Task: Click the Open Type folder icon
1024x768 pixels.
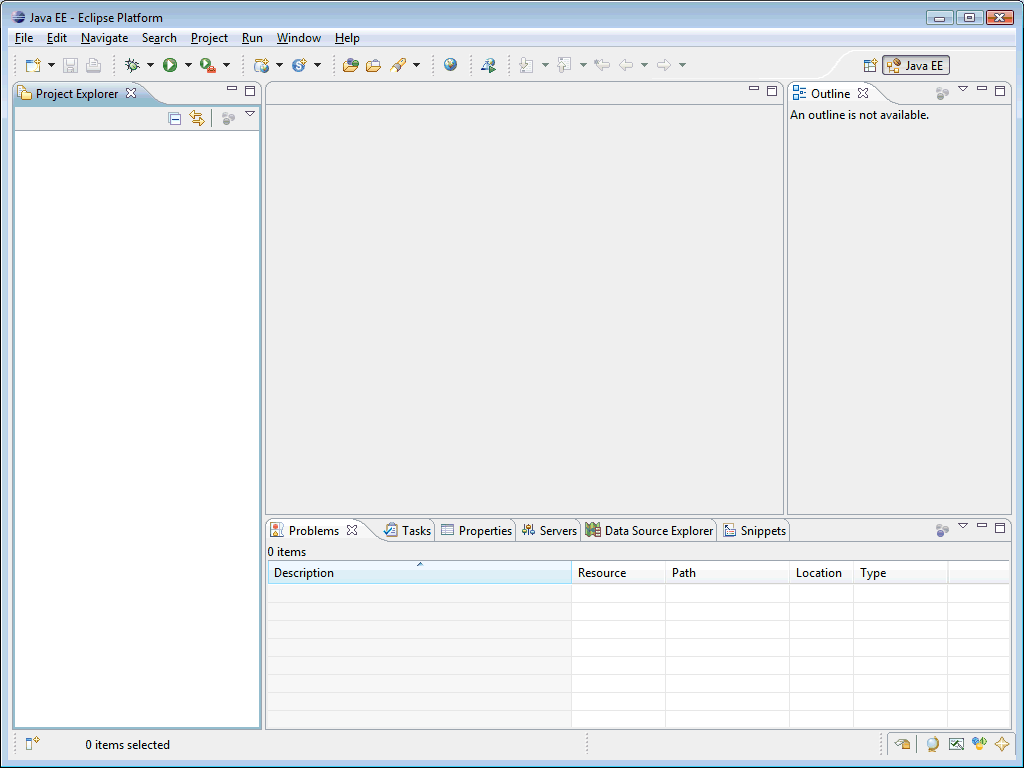Action: (351, 65)
